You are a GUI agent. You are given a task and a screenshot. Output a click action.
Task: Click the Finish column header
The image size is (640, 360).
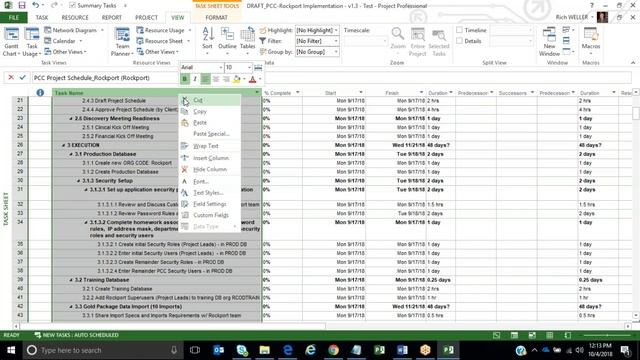(x=396, y=93)
